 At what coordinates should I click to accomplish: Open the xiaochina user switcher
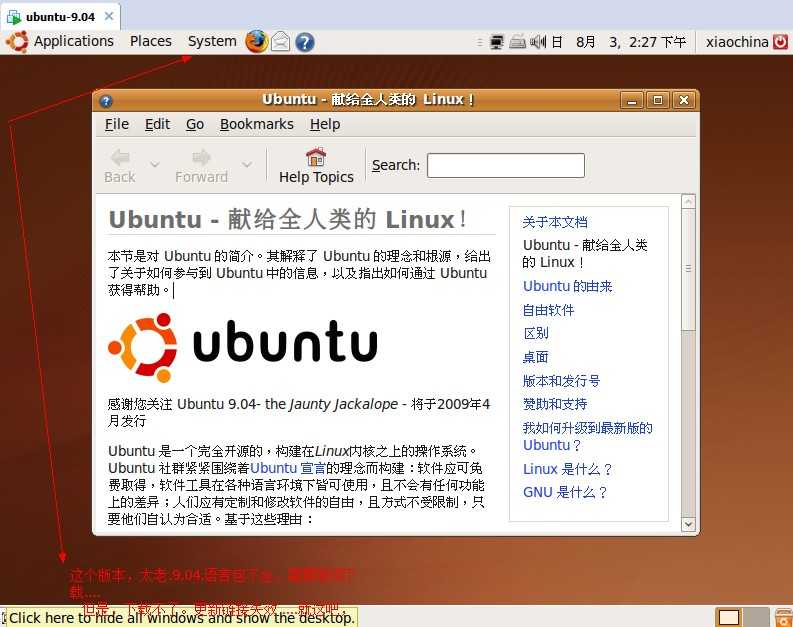[737, 41]
